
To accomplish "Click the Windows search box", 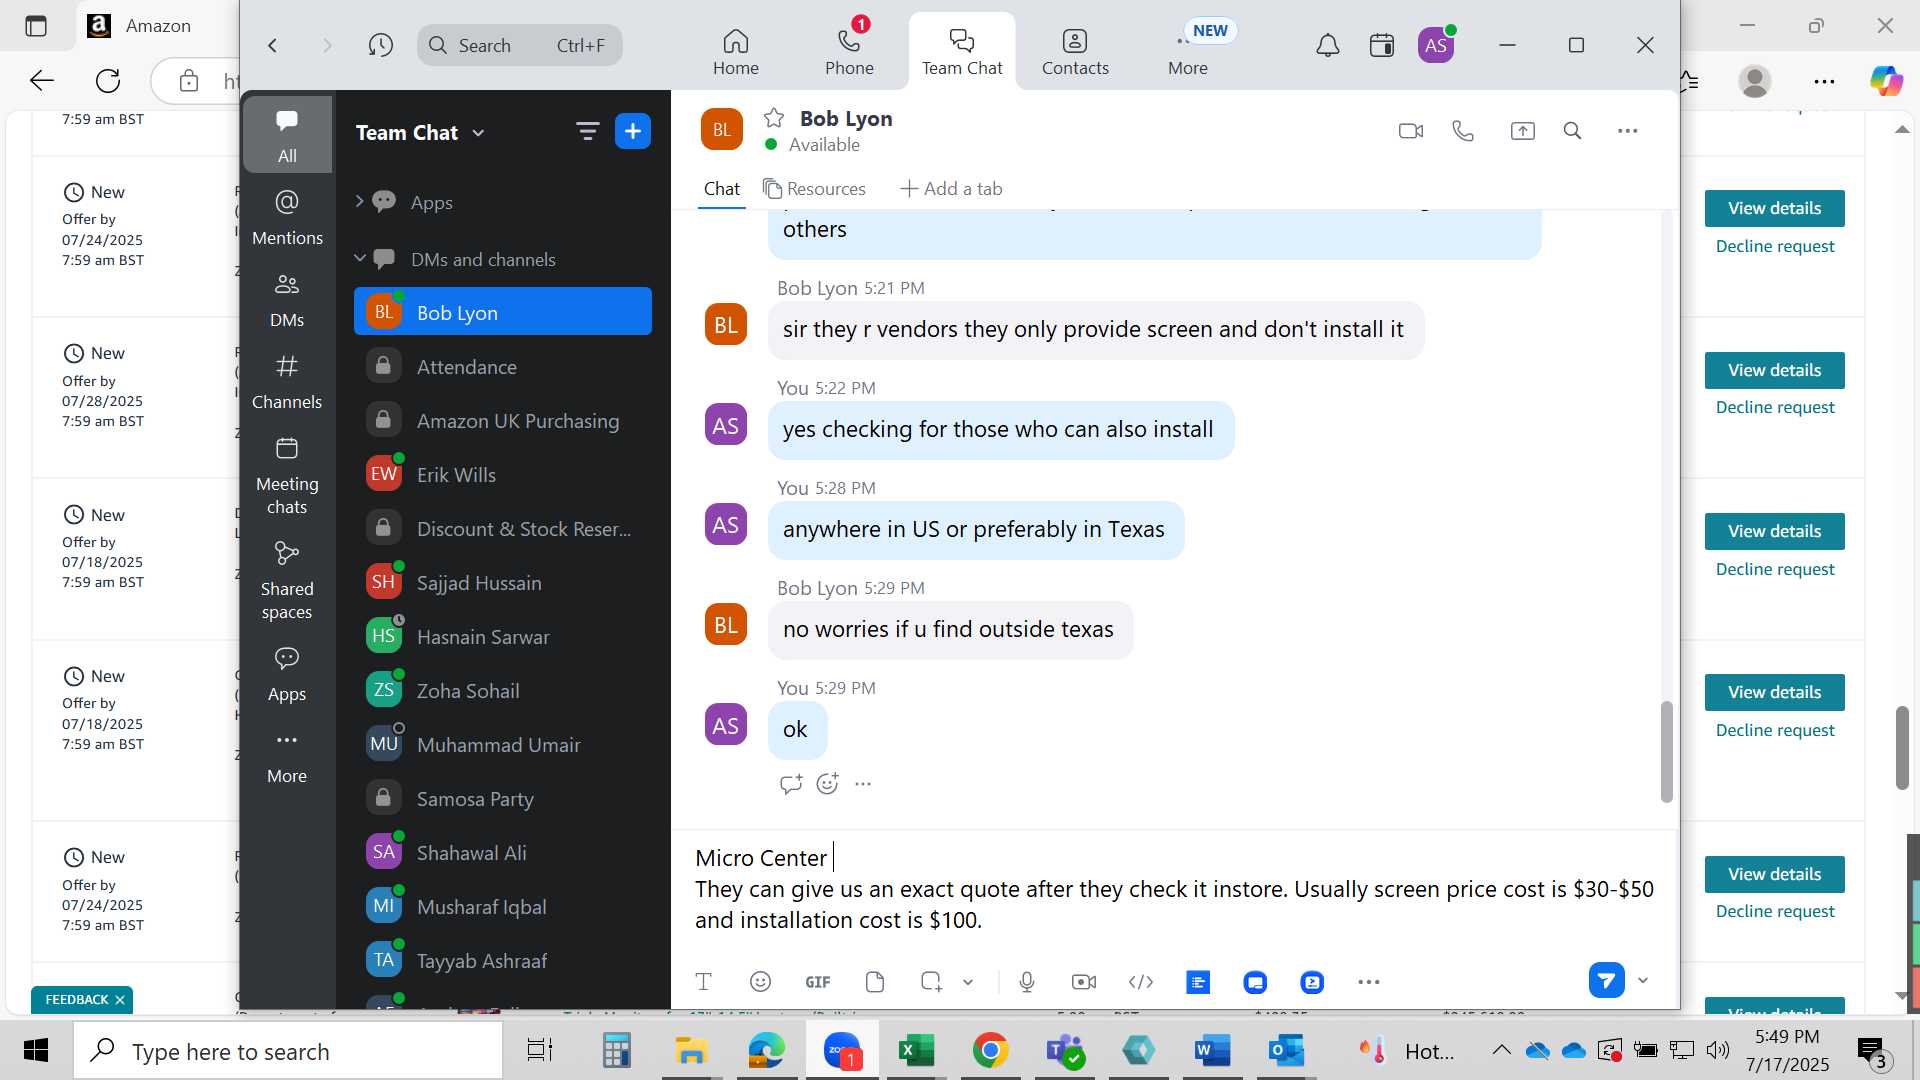I will pyautogui.click(x=288, y=1051).
